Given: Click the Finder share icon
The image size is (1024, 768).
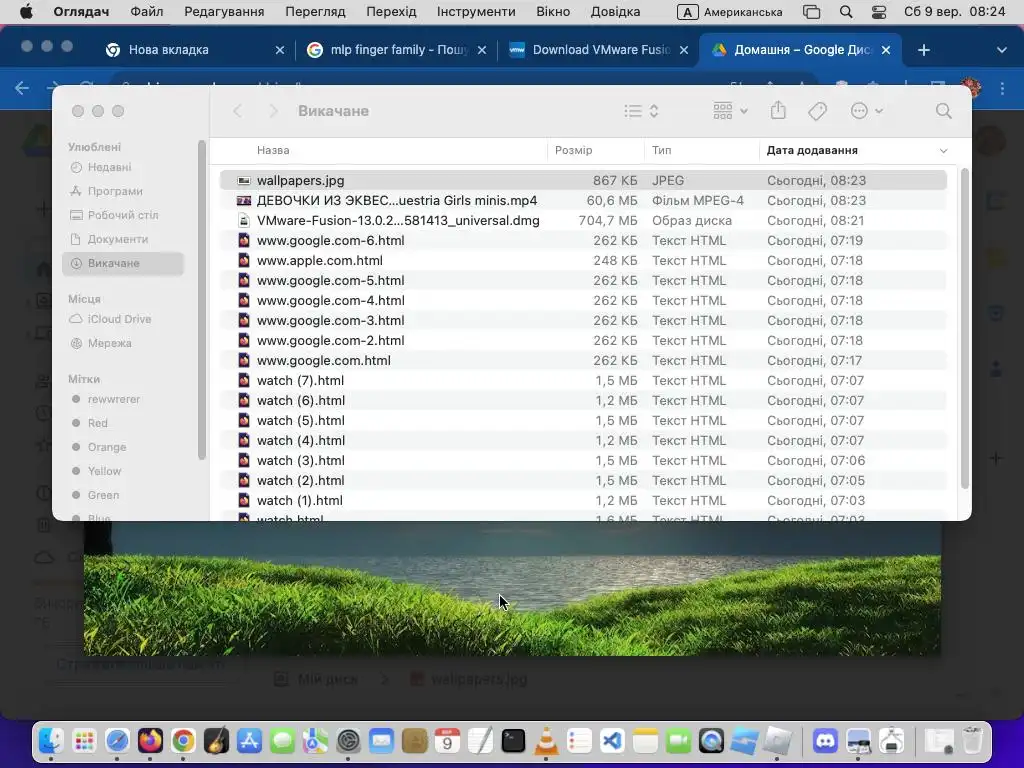Looking at the screenshot, I should [778, 110].
